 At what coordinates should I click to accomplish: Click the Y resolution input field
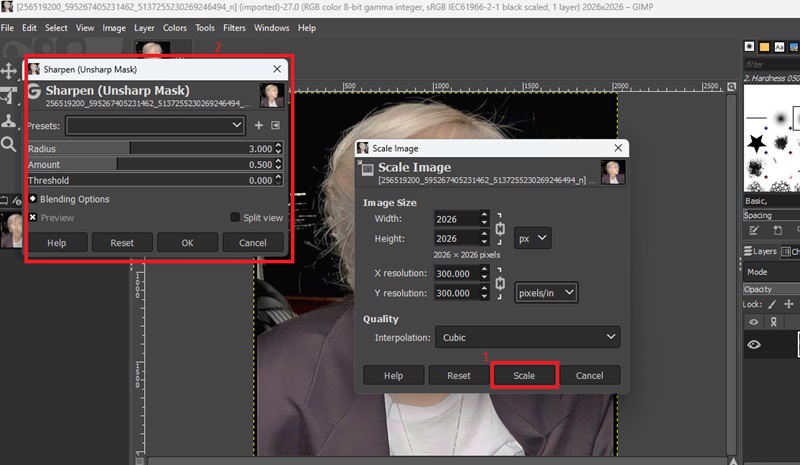tap(457, 293)
